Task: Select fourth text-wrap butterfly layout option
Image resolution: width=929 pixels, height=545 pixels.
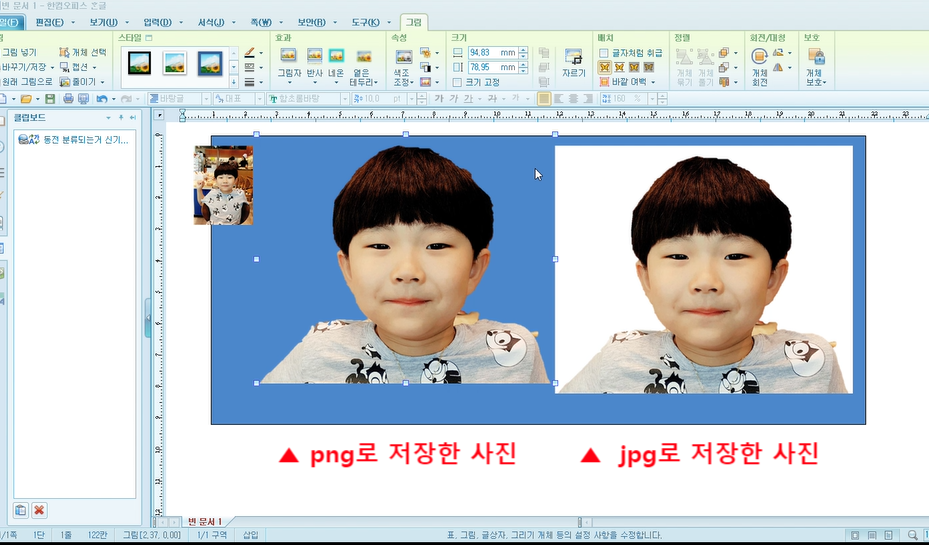Action: [649, 68]
